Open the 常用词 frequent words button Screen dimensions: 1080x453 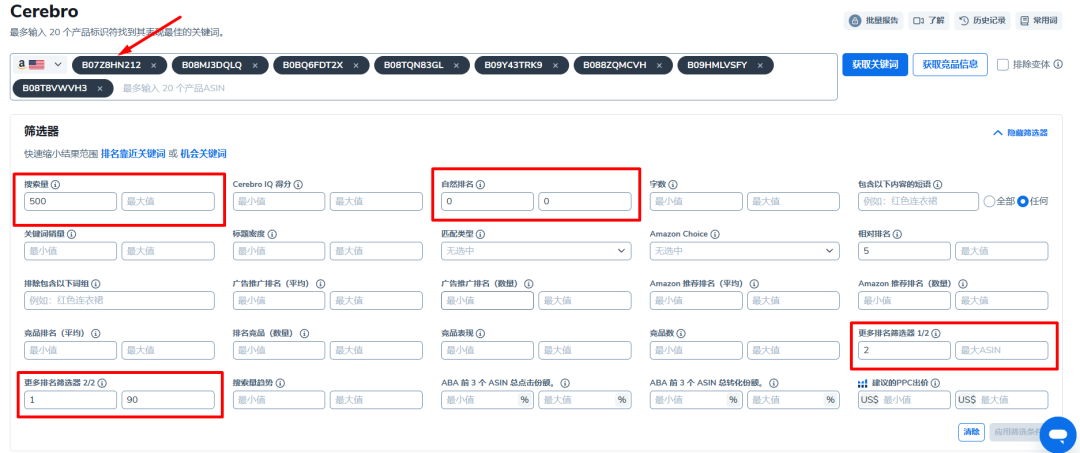[1038, 20]
